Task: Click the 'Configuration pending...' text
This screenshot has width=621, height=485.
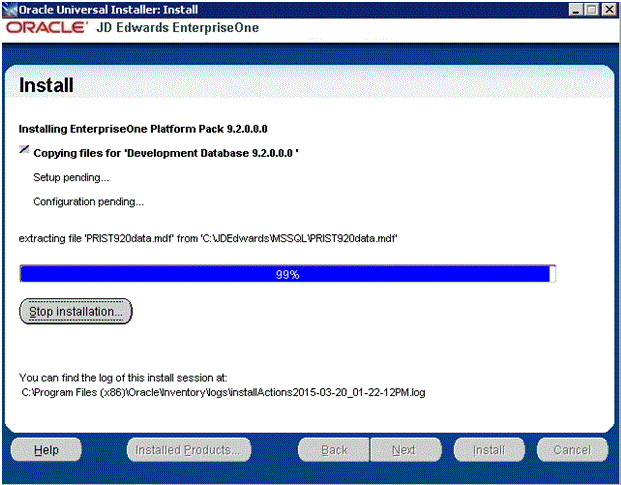Action: 89,202
